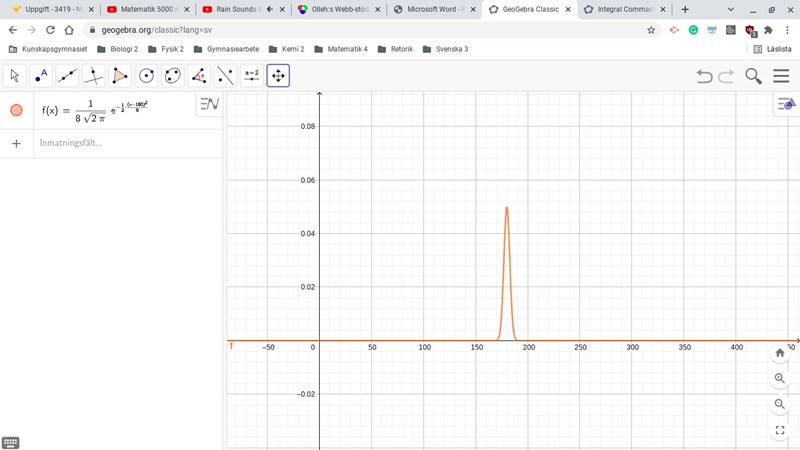
Task: Toggle the graphics view style bar
Action: click(786, 104)
